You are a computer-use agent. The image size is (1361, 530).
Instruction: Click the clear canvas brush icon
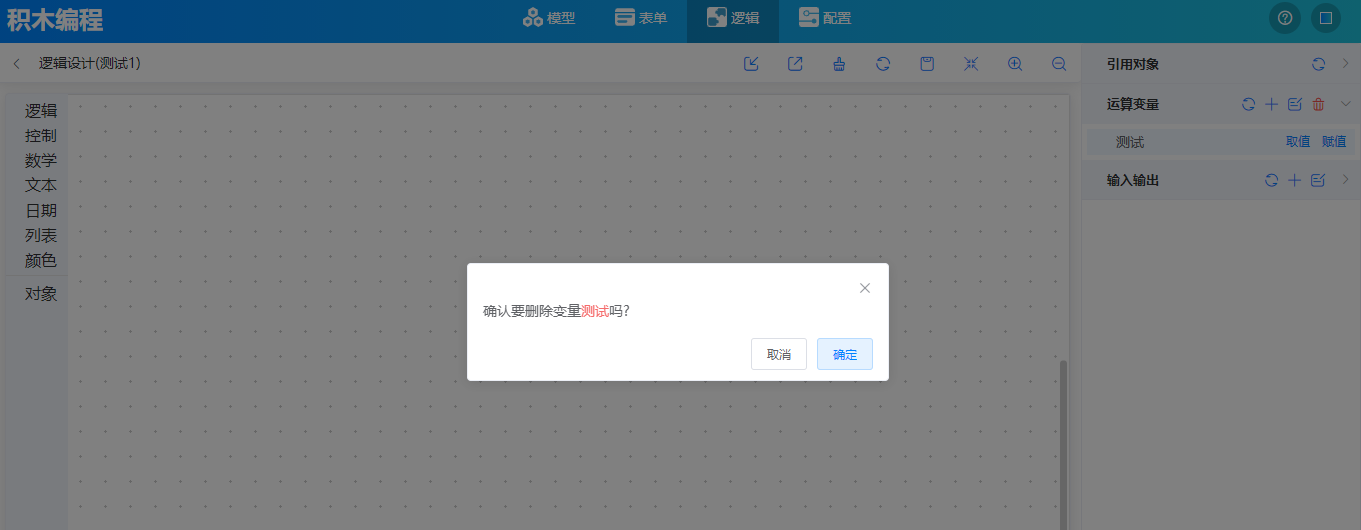[x=839, y=64]
